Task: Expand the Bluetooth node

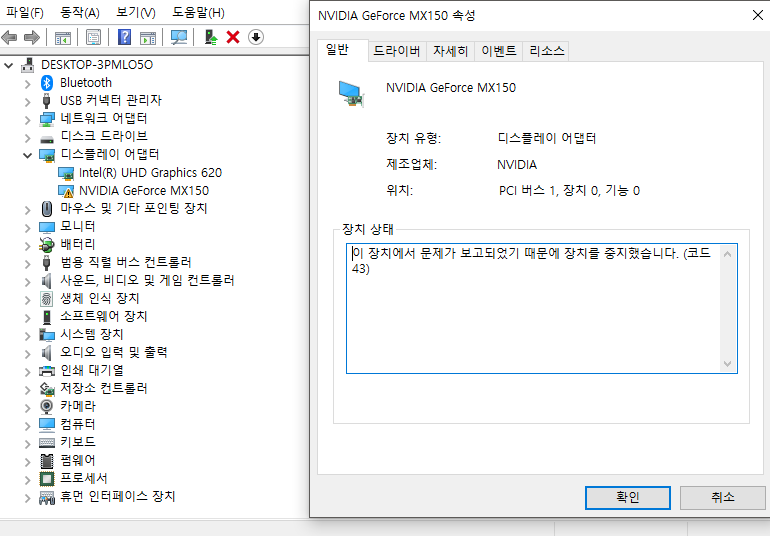Action: (28, 84)
